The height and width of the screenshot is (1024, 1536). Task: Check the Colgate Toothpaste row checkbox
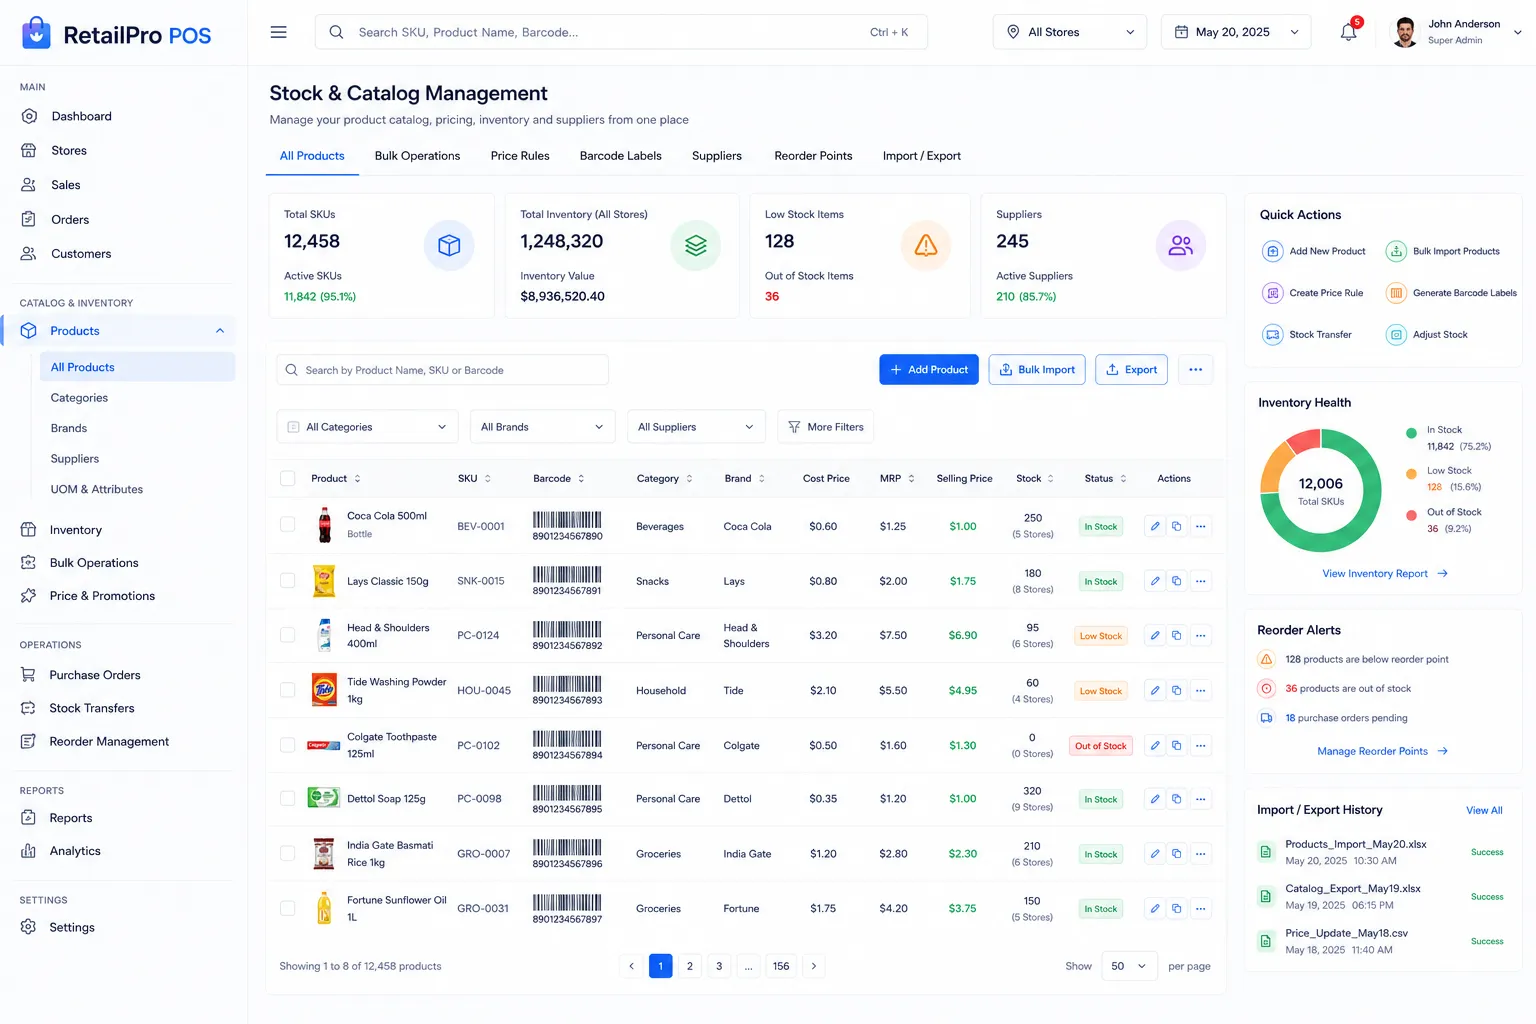click(288, 745)
